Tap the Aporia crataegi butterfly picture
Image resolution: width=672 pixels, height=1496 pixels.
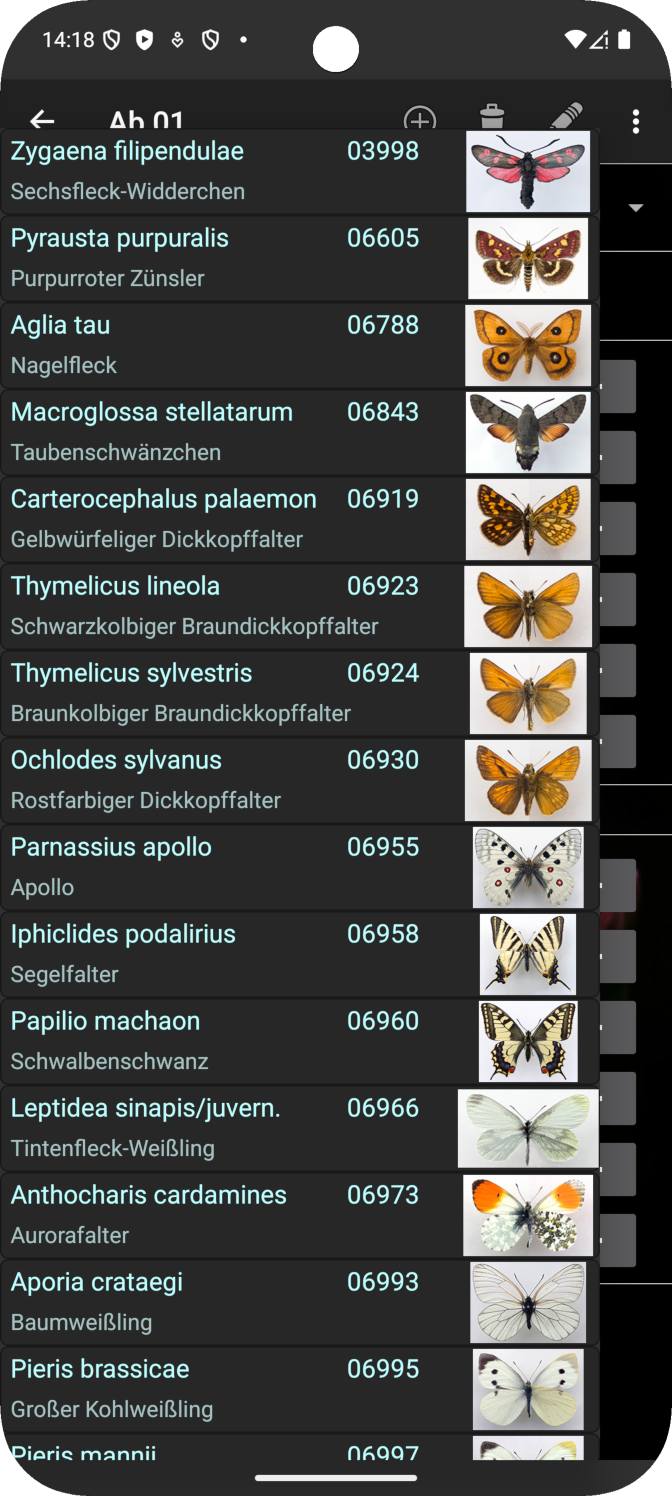pyautogui.click(x=528, y=1302)
